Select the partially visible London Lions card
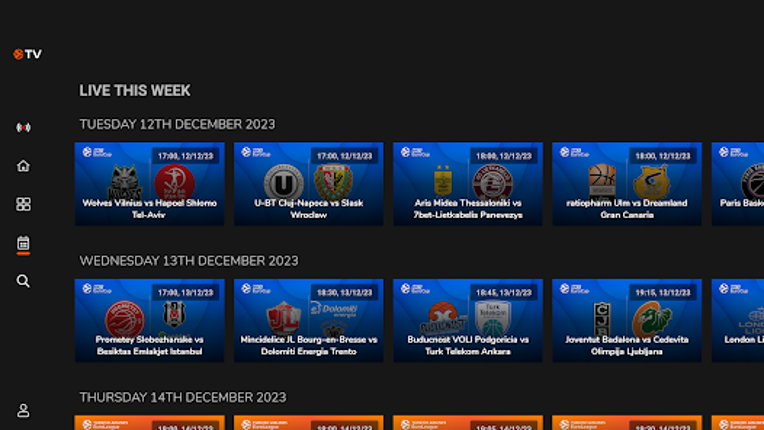Screen dimensions: 764x430 pos(738,320)
